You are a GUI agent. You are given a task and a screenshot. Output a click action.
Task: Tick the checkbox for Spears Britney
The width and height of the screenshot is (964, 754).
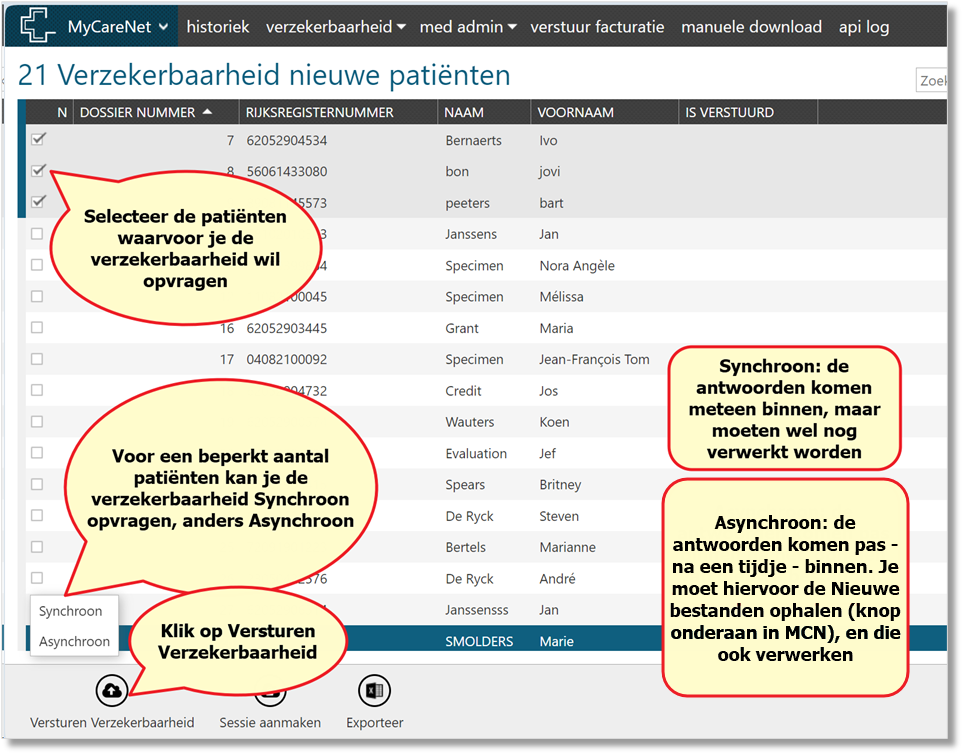tap(37, 484)
